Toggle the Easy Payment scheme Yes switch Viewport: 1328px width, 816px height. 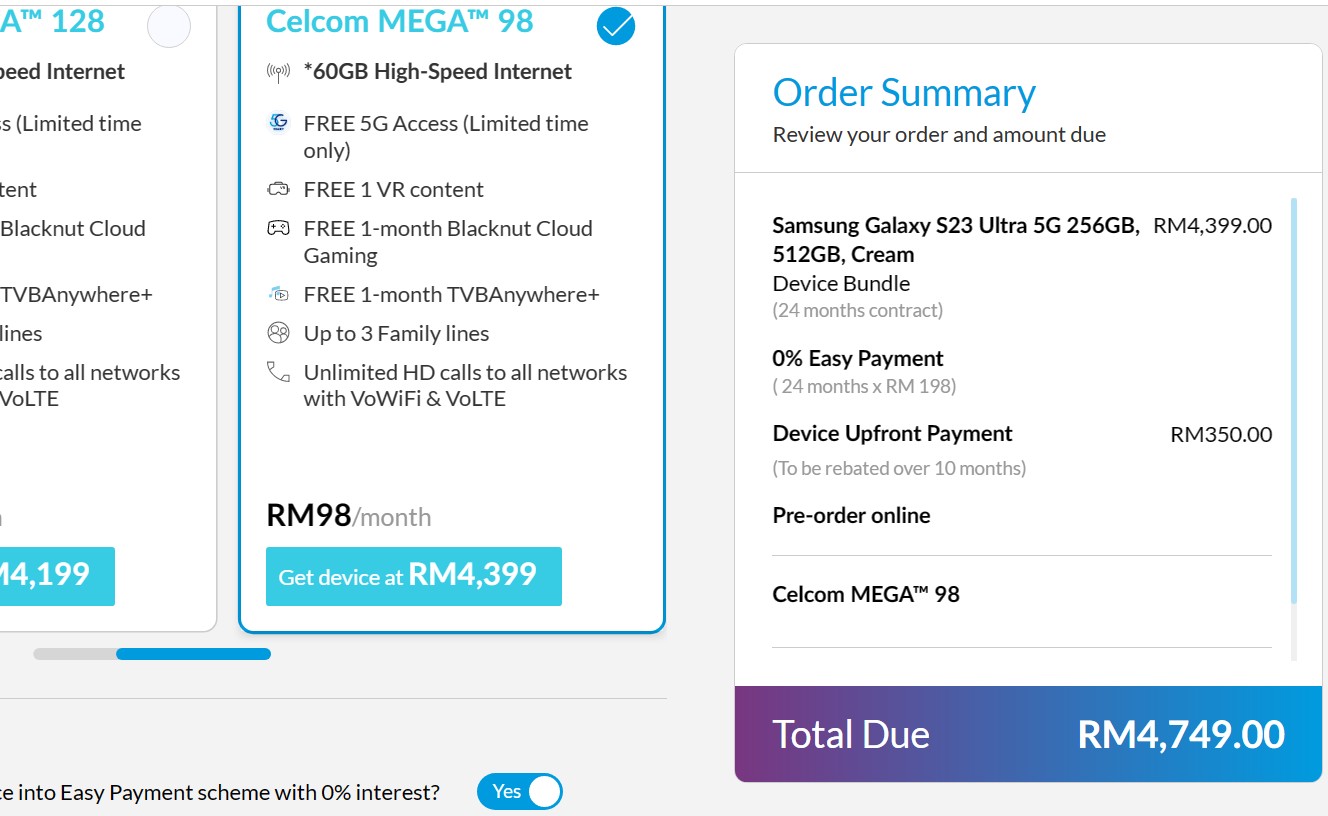pos(520,792)
